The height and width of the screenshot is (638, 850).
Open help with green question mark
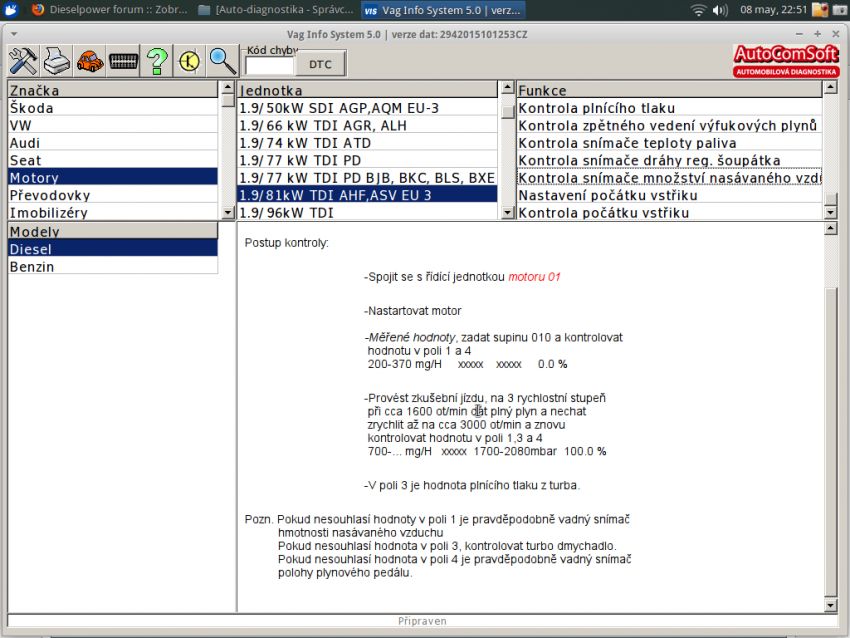tap(156, 61)
